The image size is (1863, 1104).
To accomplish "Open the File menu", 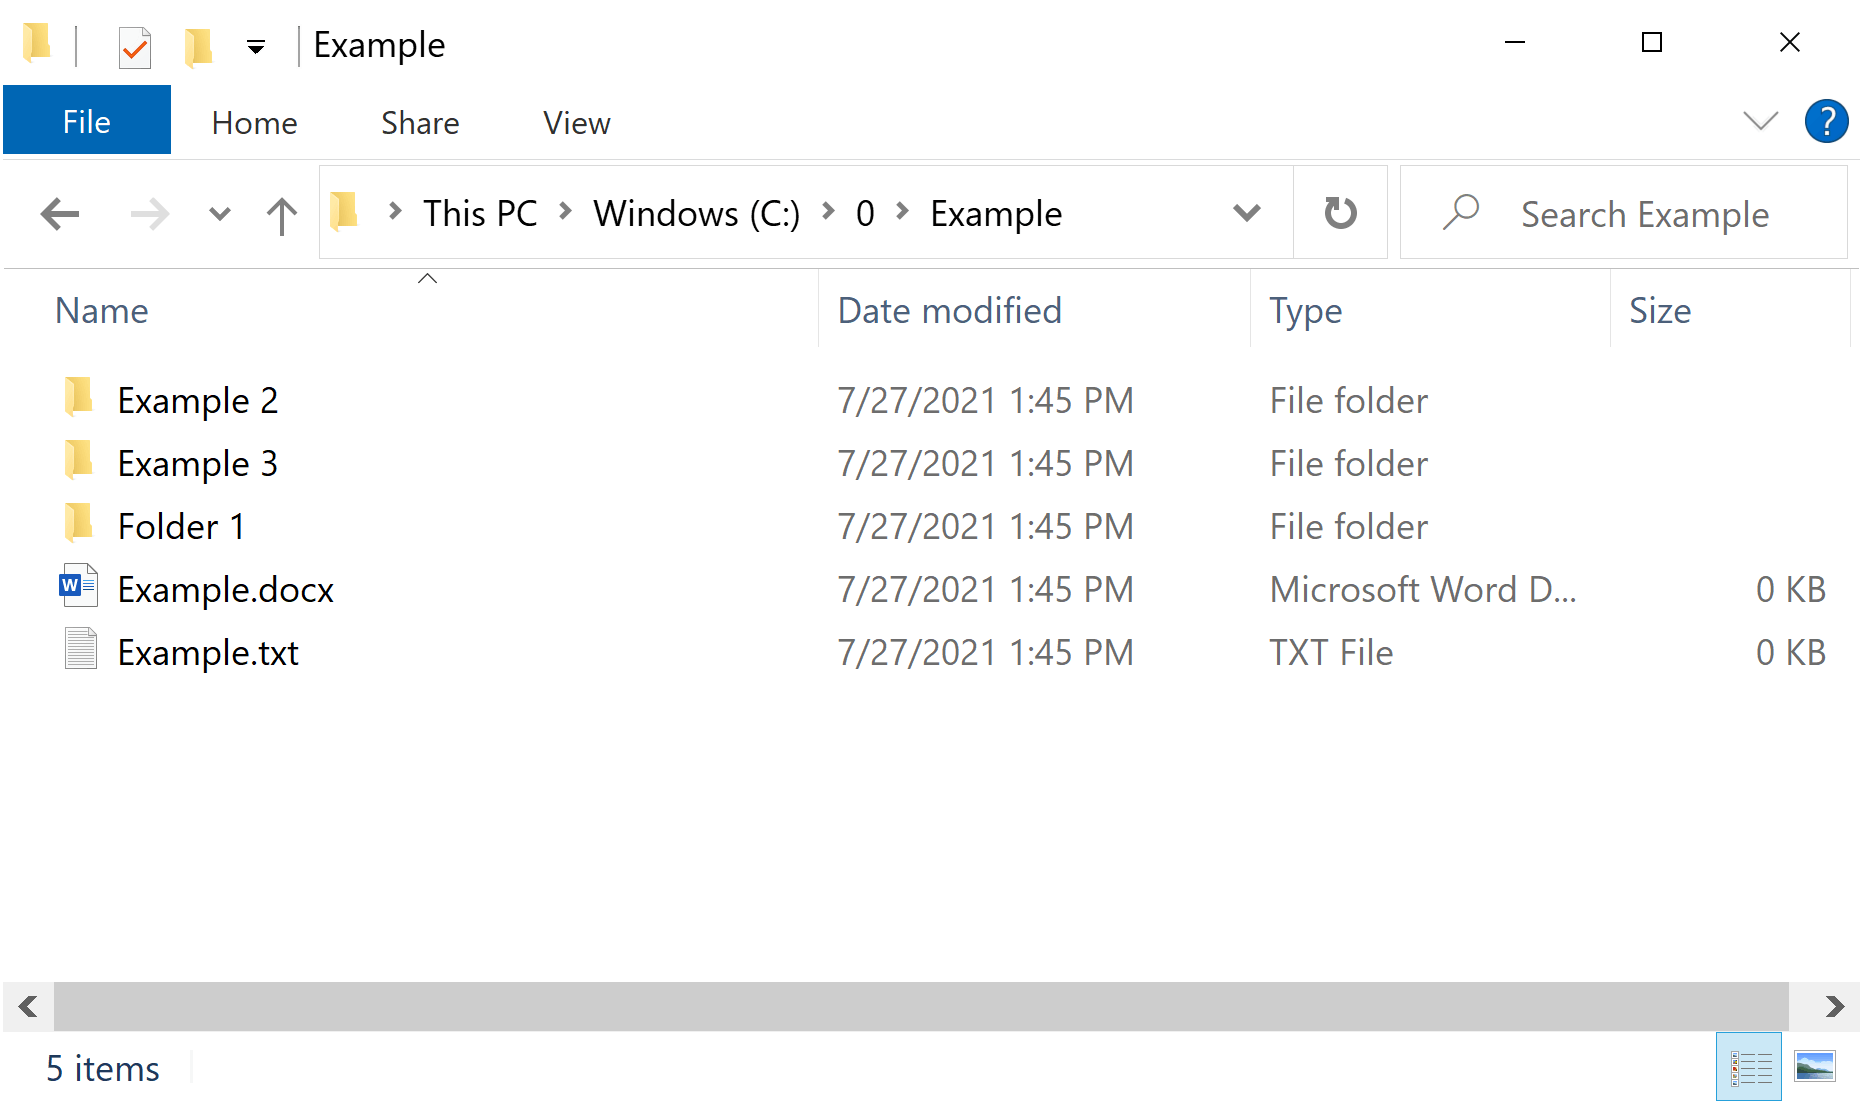I will (x=86, y=120).
